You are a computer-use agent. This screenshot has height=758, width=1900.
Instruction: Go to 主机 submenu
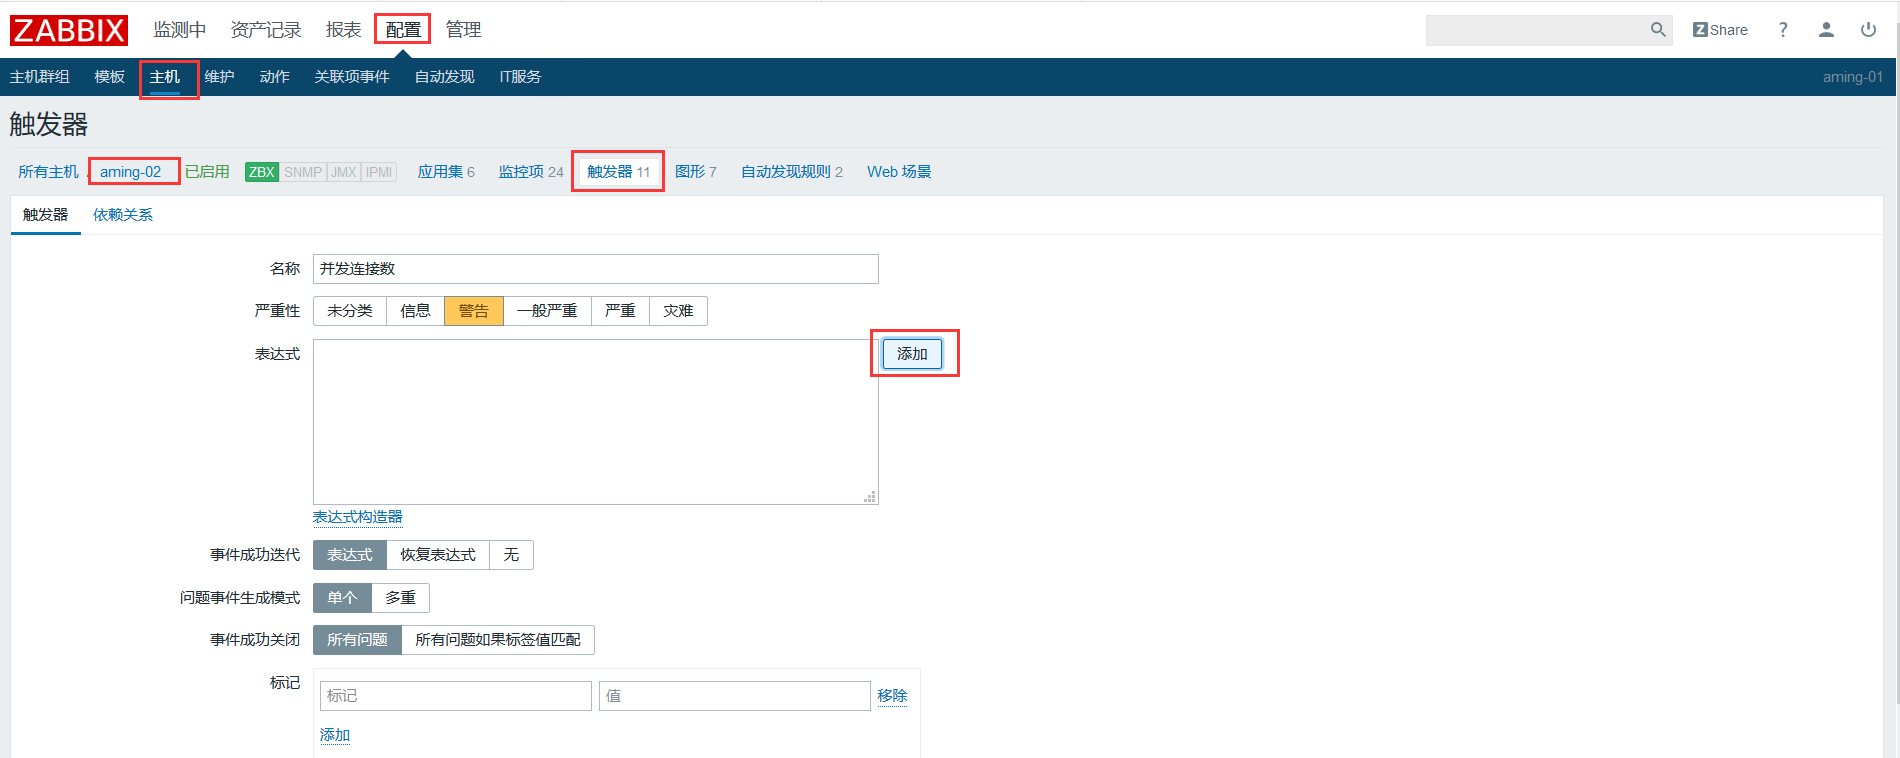pos(165,77)
